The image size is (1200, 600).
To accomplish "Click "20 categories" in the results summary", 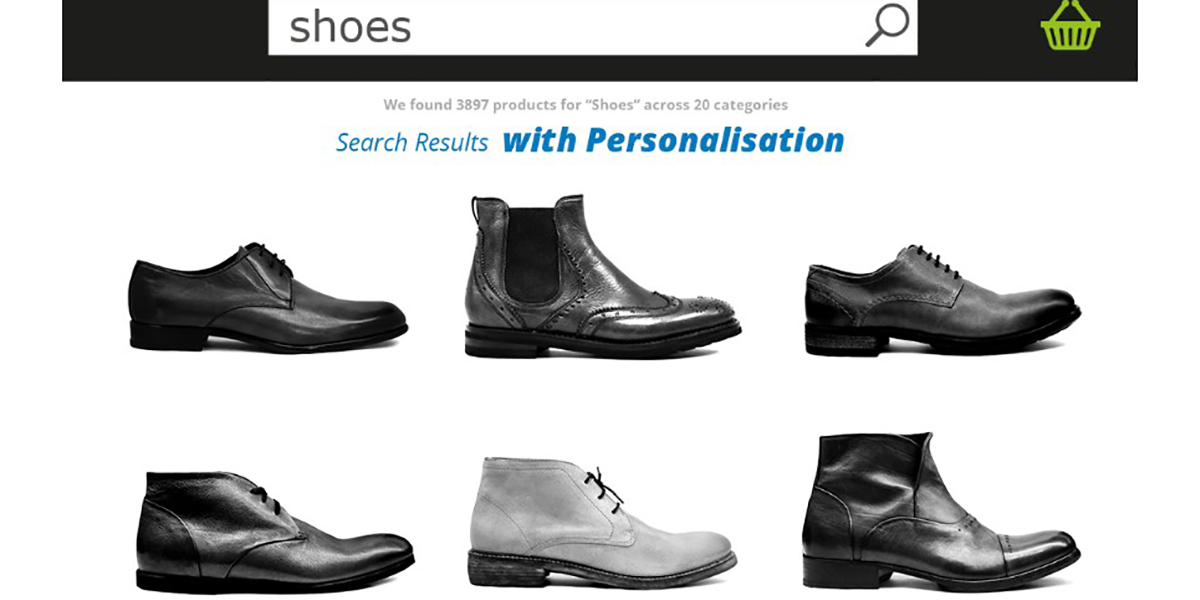I will (741, 104).
